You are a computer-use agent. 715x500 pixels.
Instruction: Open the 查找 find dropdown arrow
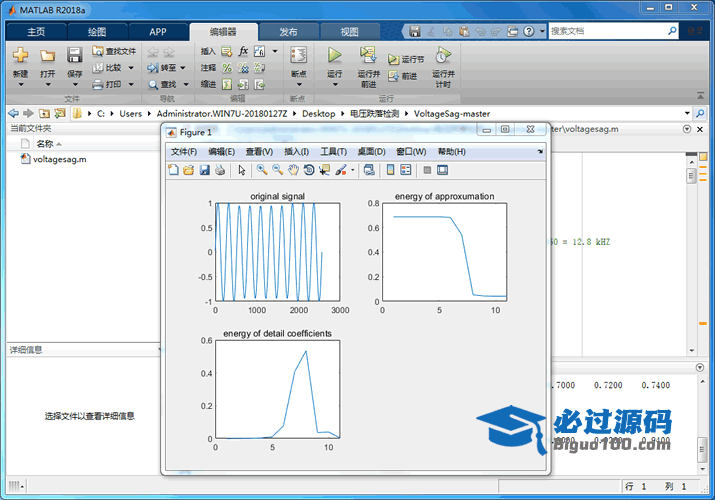[x=186, y=84]
